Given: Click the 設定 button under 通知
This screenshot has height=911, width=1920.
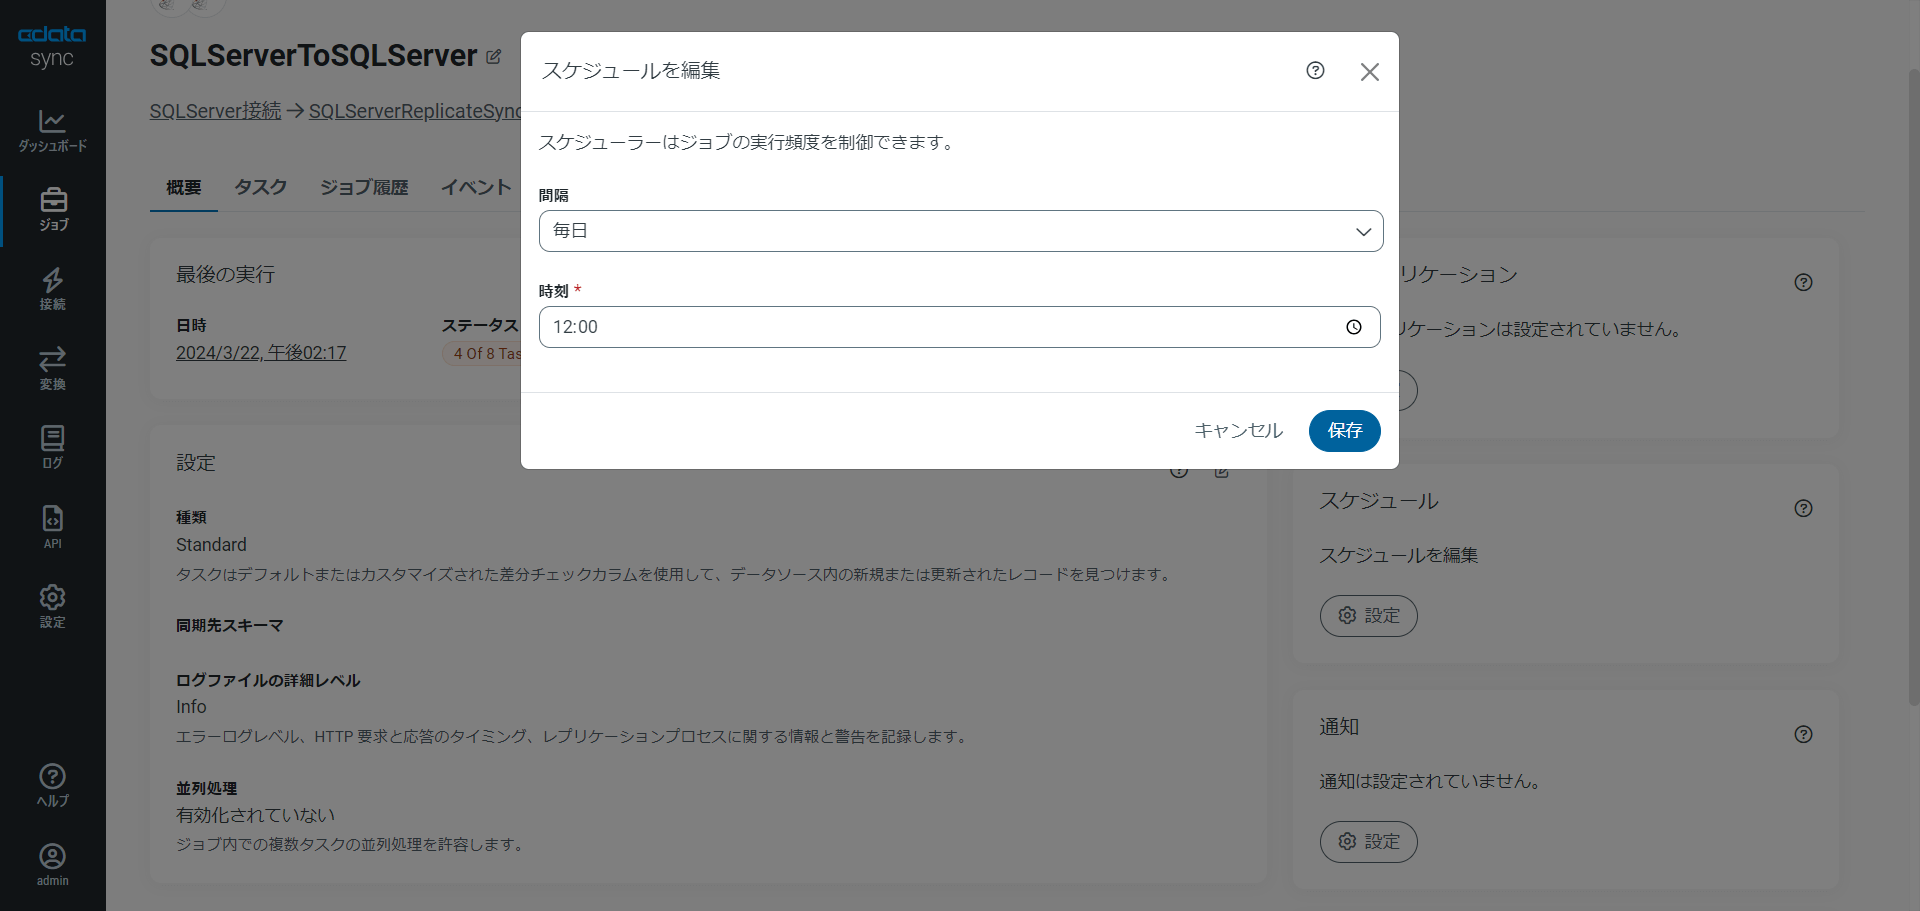Looking at the screenshot, I should click(x=1368, y=842).
